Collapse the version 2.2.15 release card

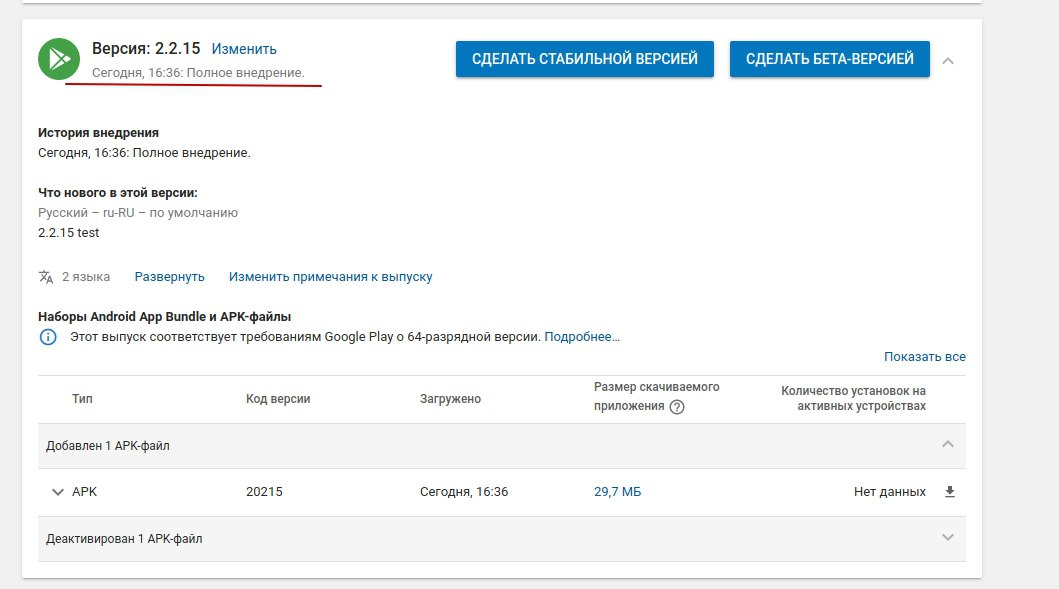pos(948,61)
